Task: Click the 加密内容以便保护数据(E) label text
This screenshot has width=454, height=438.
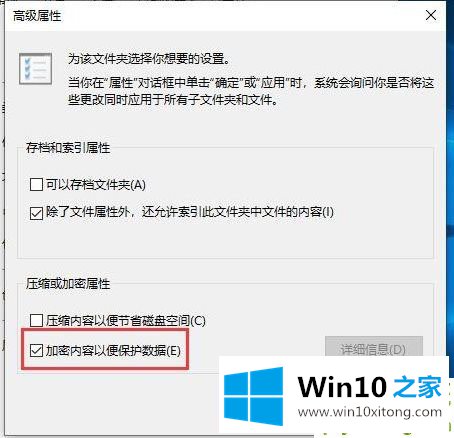Action: (113, 350)
